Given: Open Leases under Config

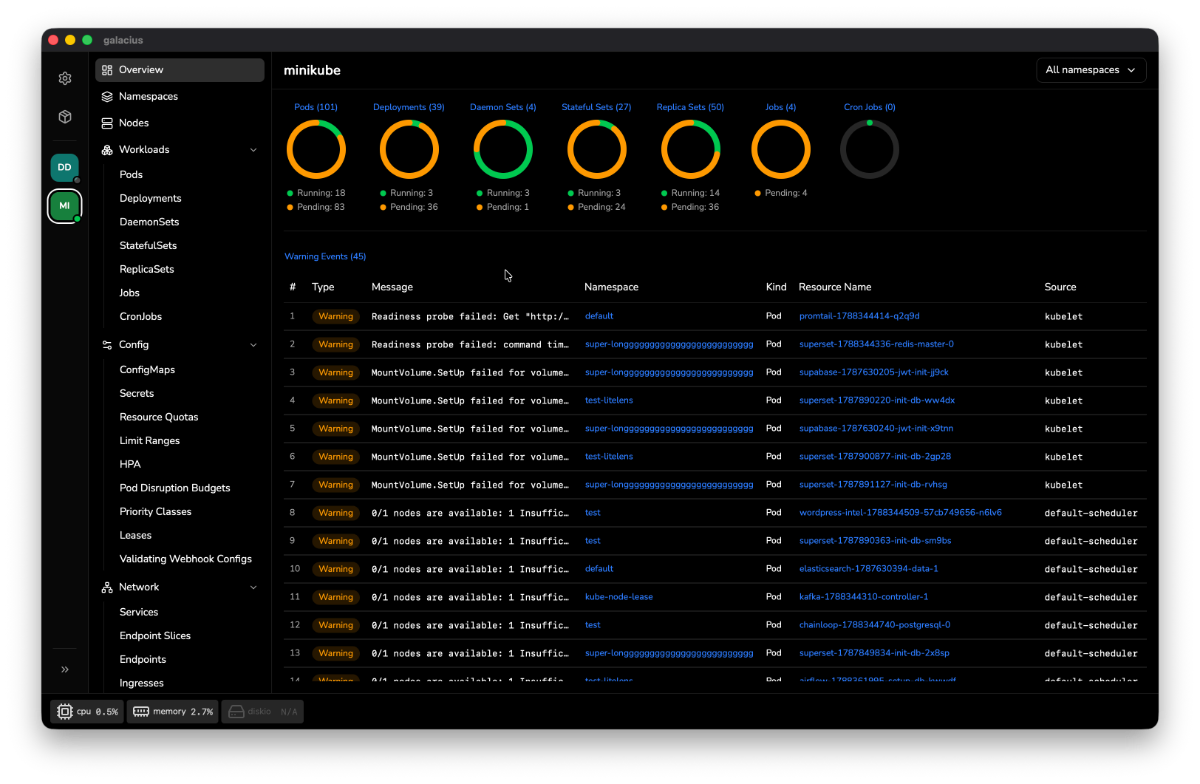Looking at the screenshot, I should [136, 535].
